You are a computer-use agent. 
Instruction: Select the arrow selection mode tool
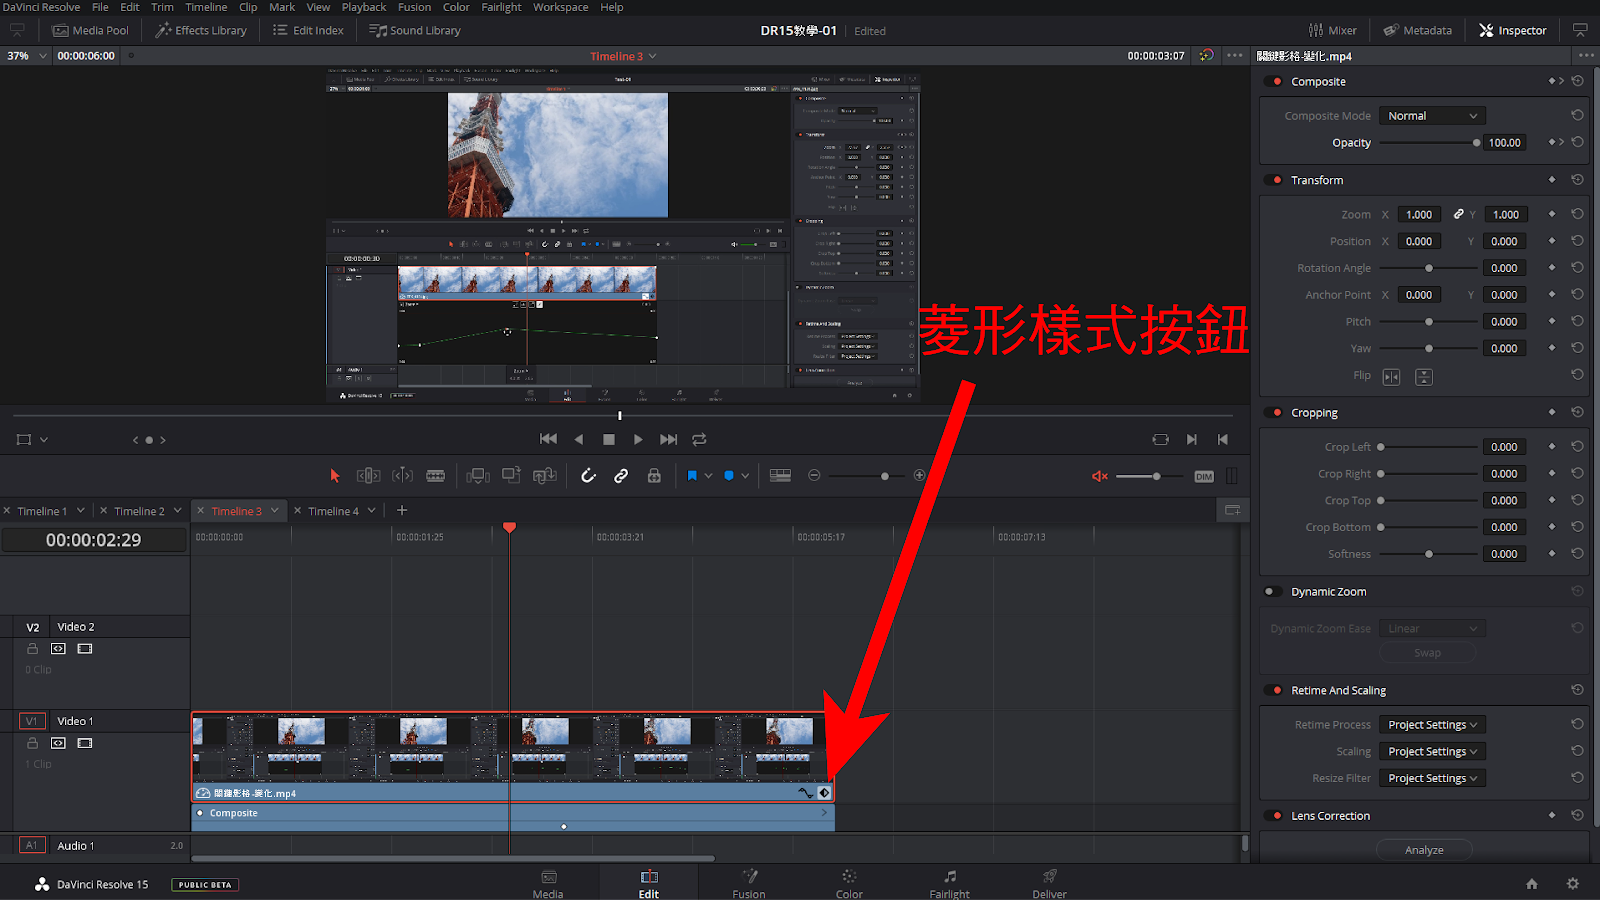pyautogui.click(x=335, y=476)
